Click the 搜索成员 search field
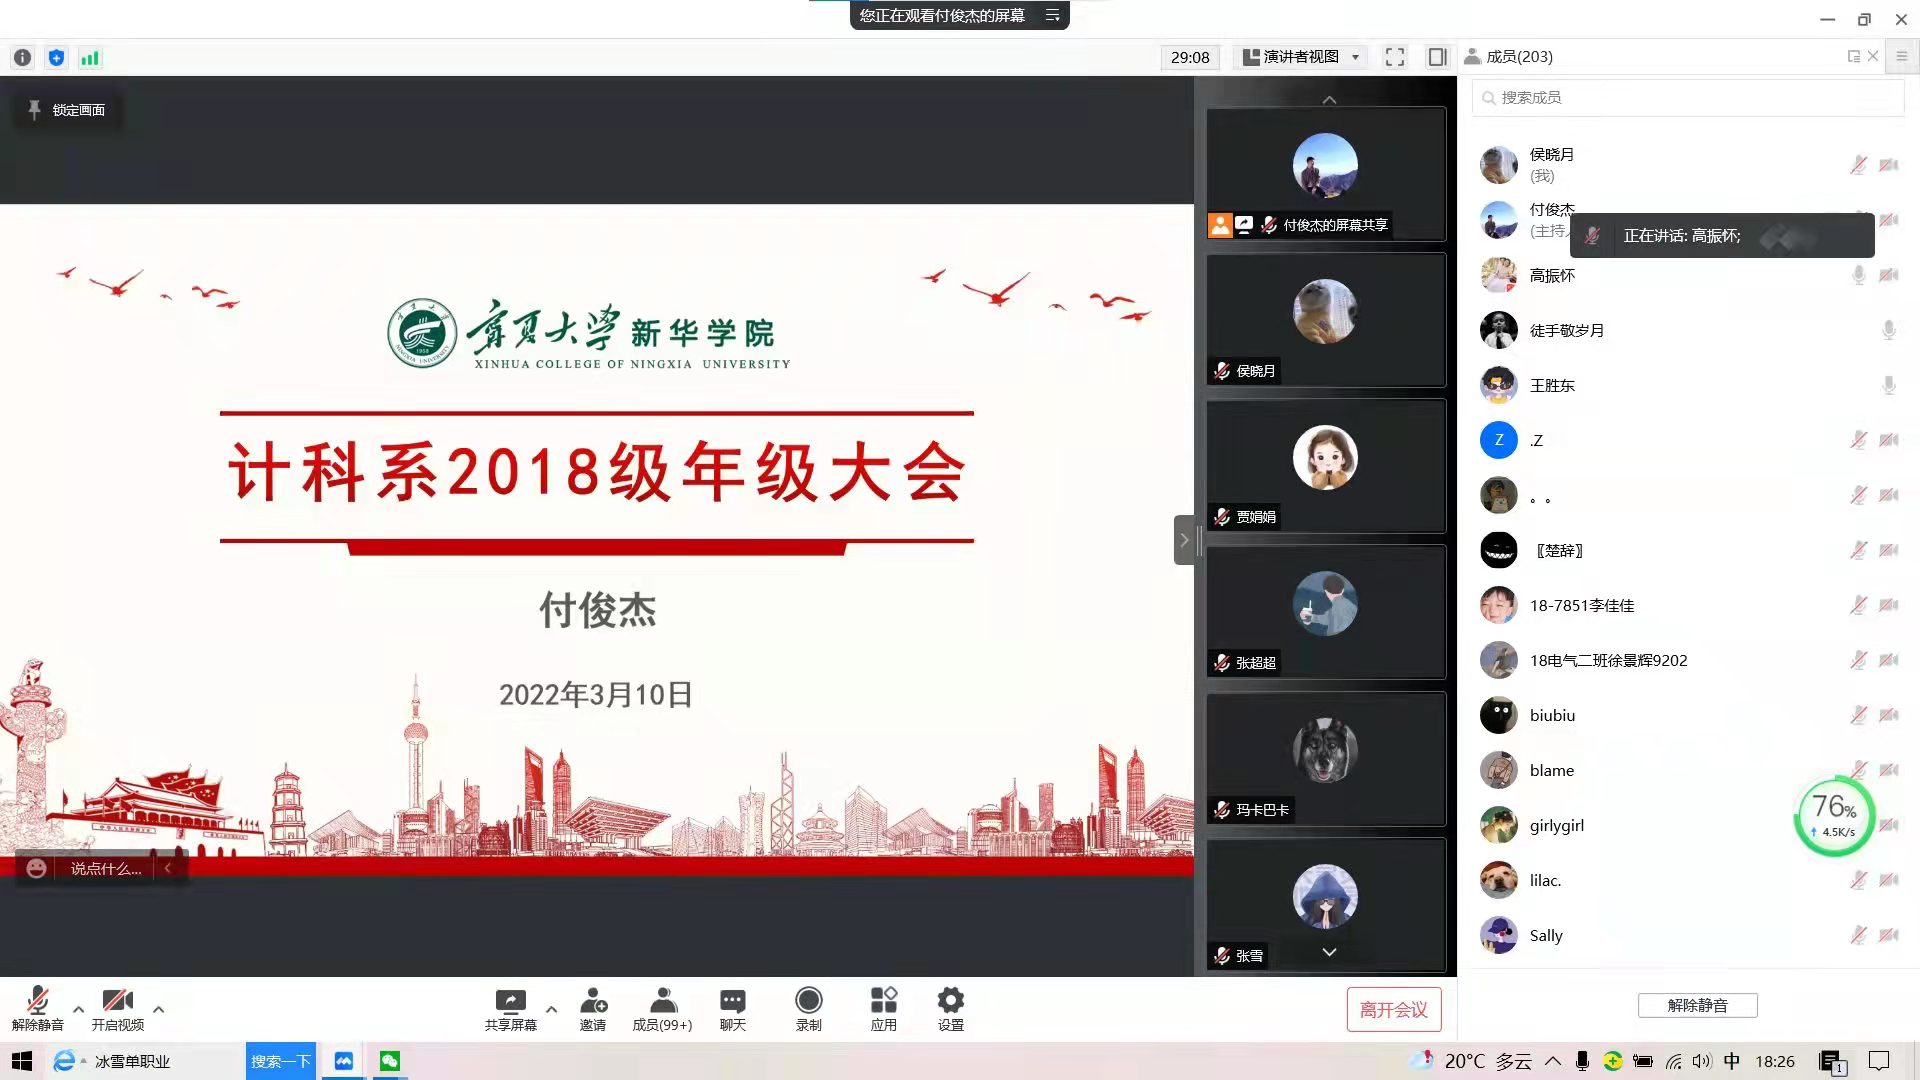 [x=1687, y=97]
